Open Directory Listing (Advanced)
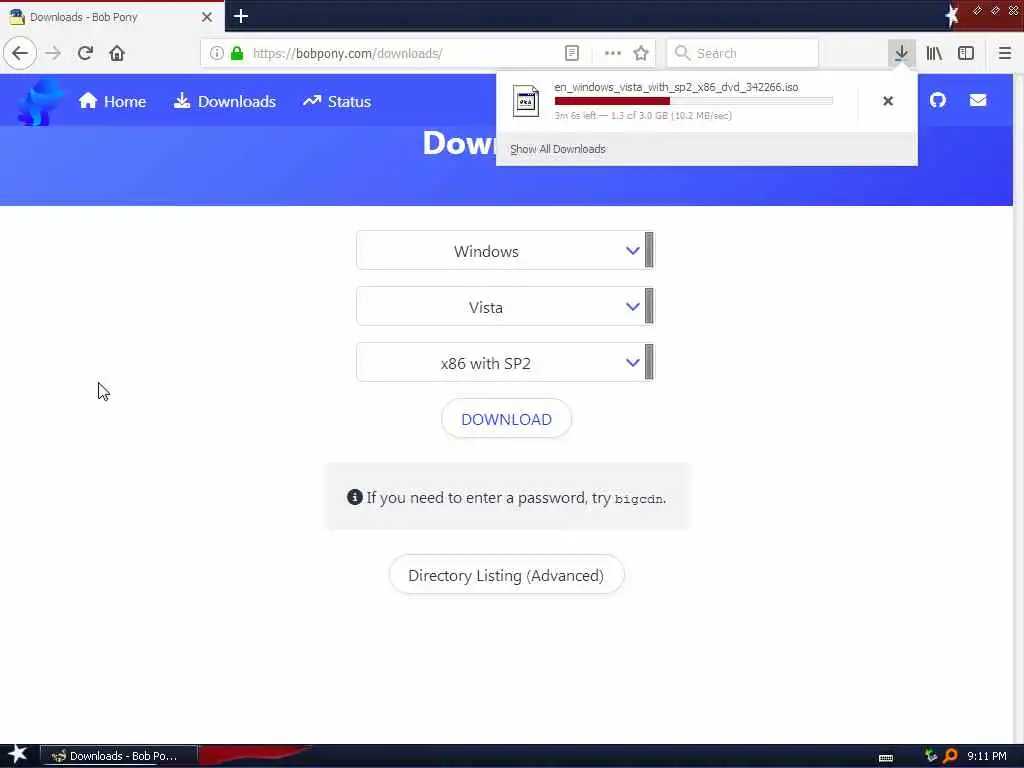Image resolution: width=1024 pixels, height=768 pixels. coord(506,575)
